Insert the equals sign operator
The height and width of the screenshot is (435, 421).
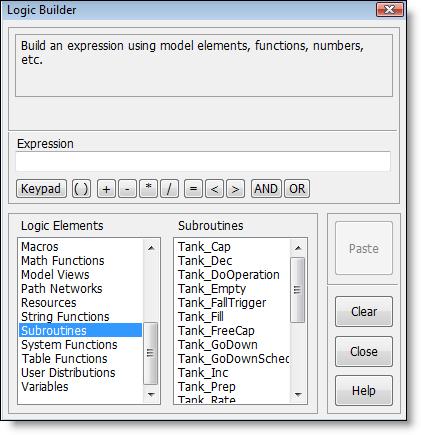pyautogui.click(x=193, y=189)
